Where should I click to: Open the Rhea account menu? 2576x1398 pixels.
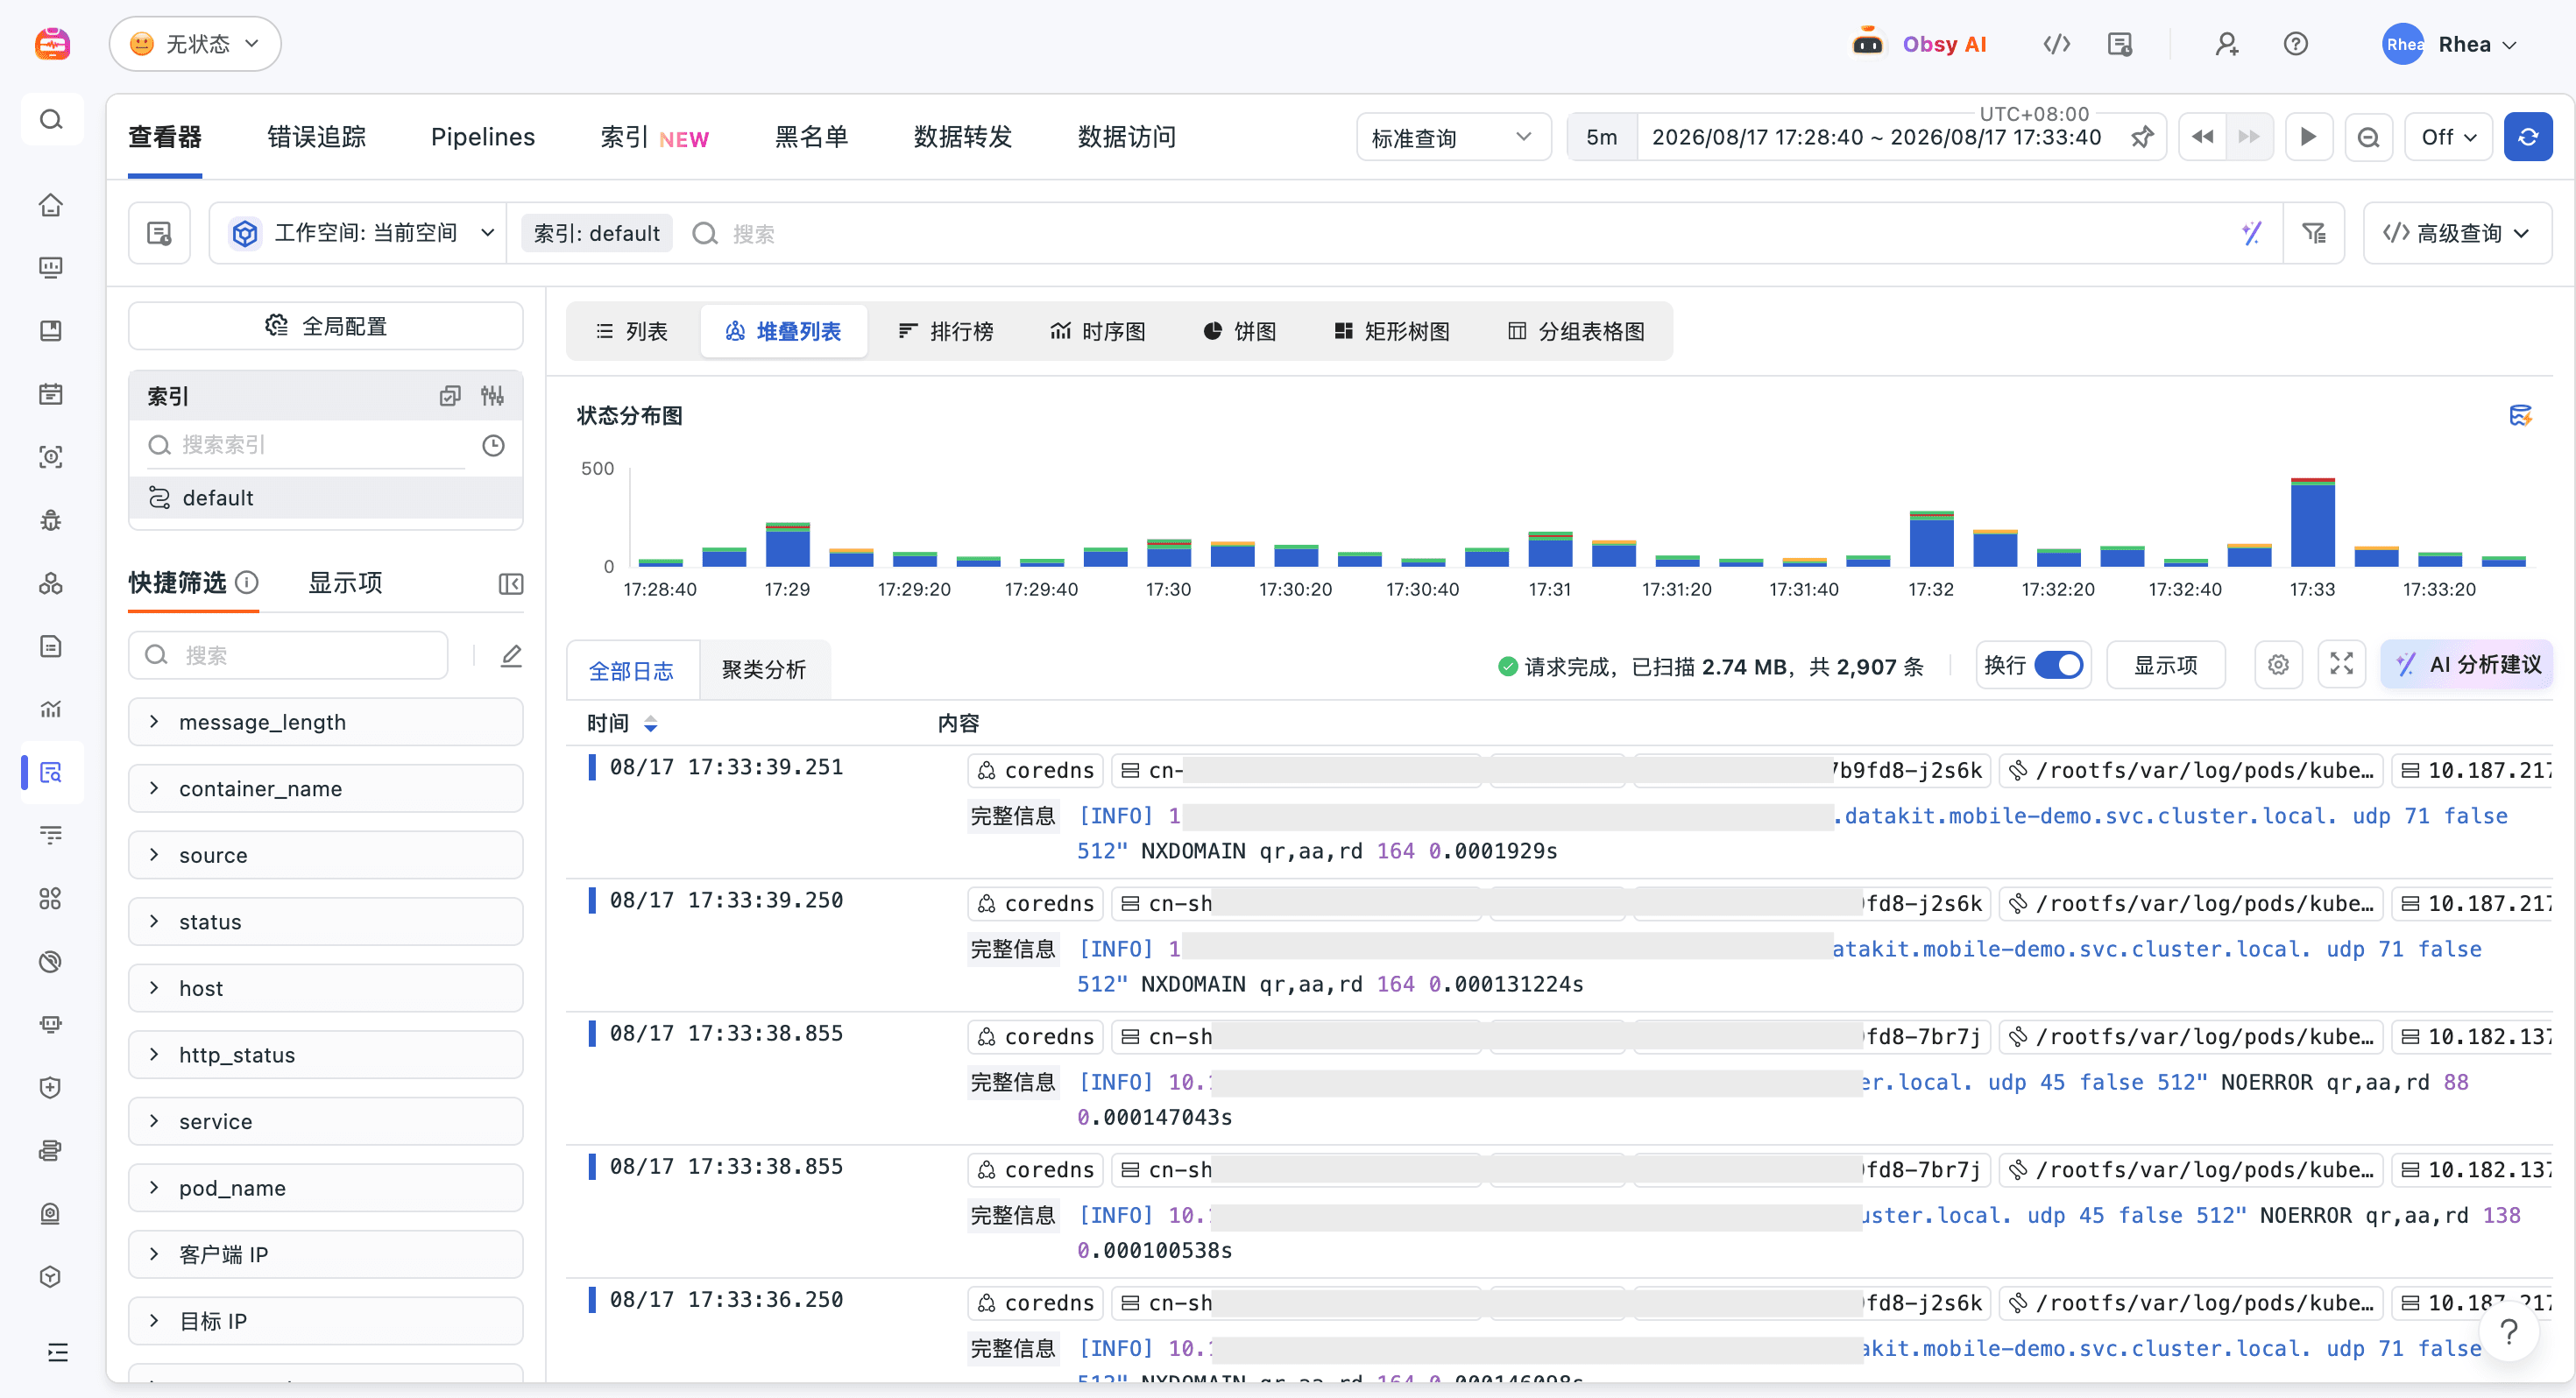(x=2451, y=44)
